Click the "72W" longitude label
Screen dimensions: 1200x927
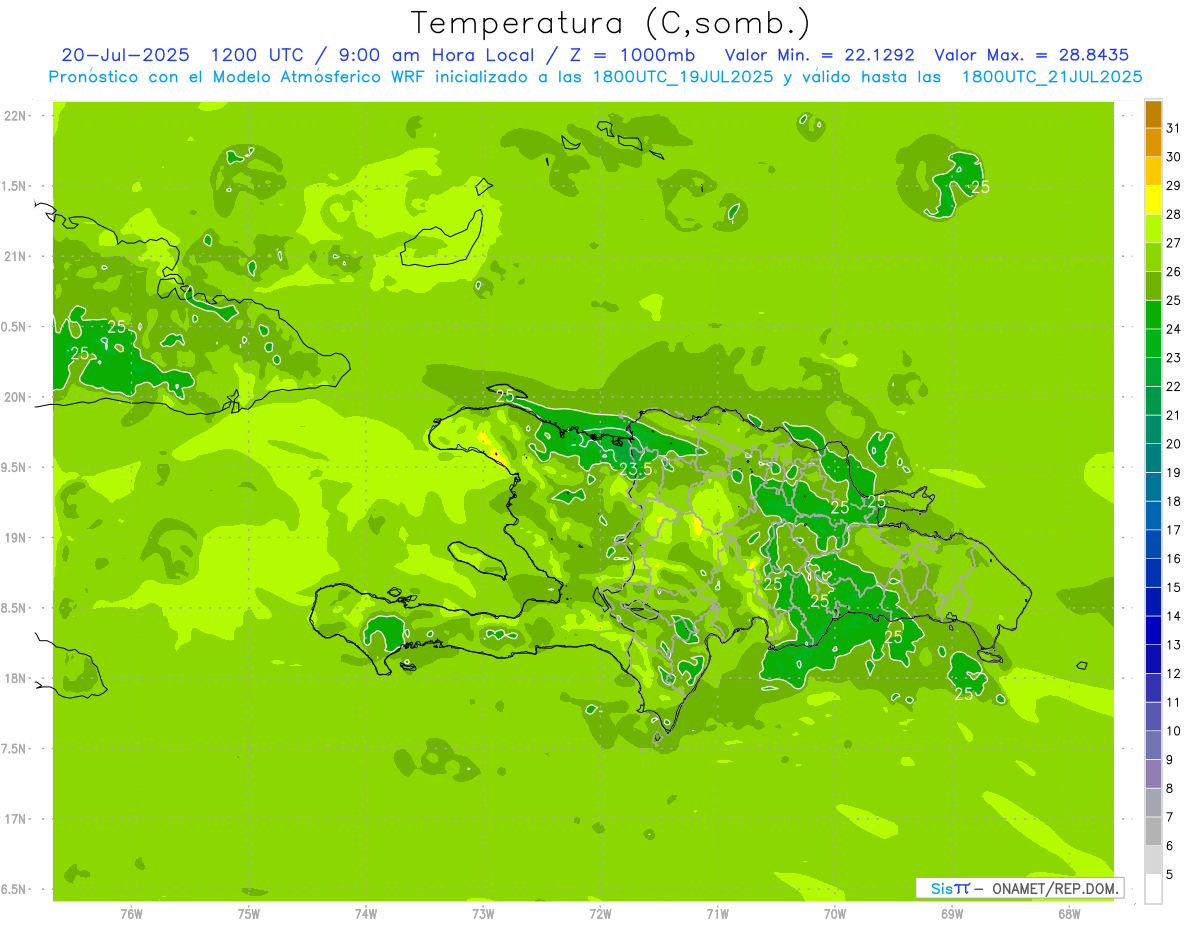click(x=600, y=914)
